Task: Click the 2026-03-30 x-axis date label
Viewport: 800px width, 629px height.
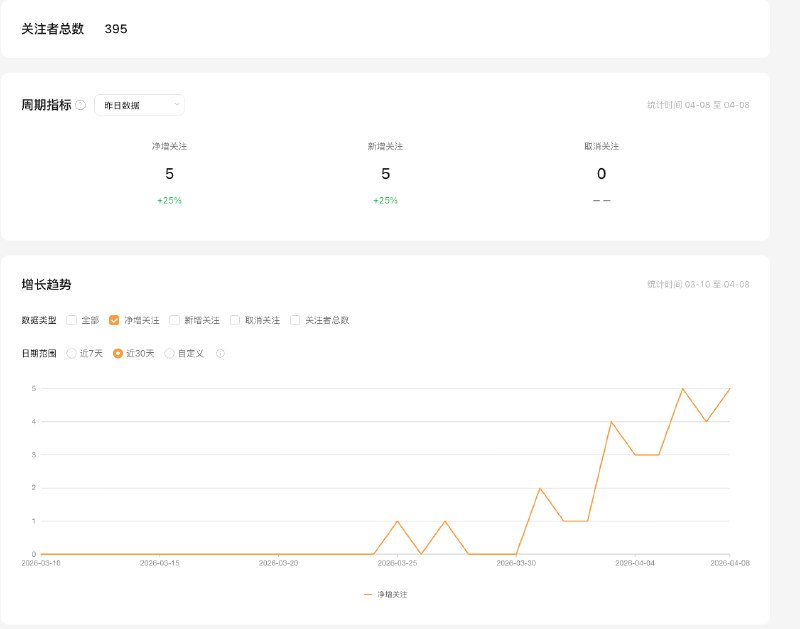Action: [x=517, y=564]
